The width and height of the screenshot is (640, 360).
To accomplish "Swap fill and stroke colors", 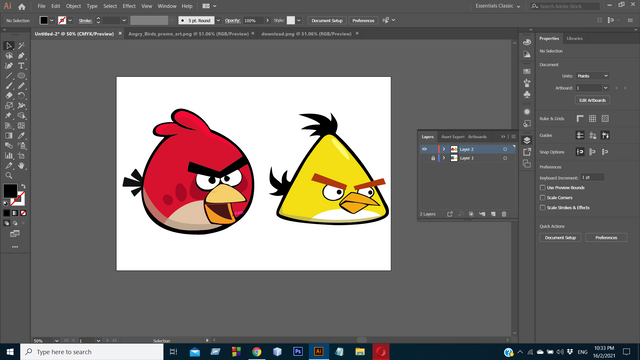I will pyautogui.click(x=23, y=187).
